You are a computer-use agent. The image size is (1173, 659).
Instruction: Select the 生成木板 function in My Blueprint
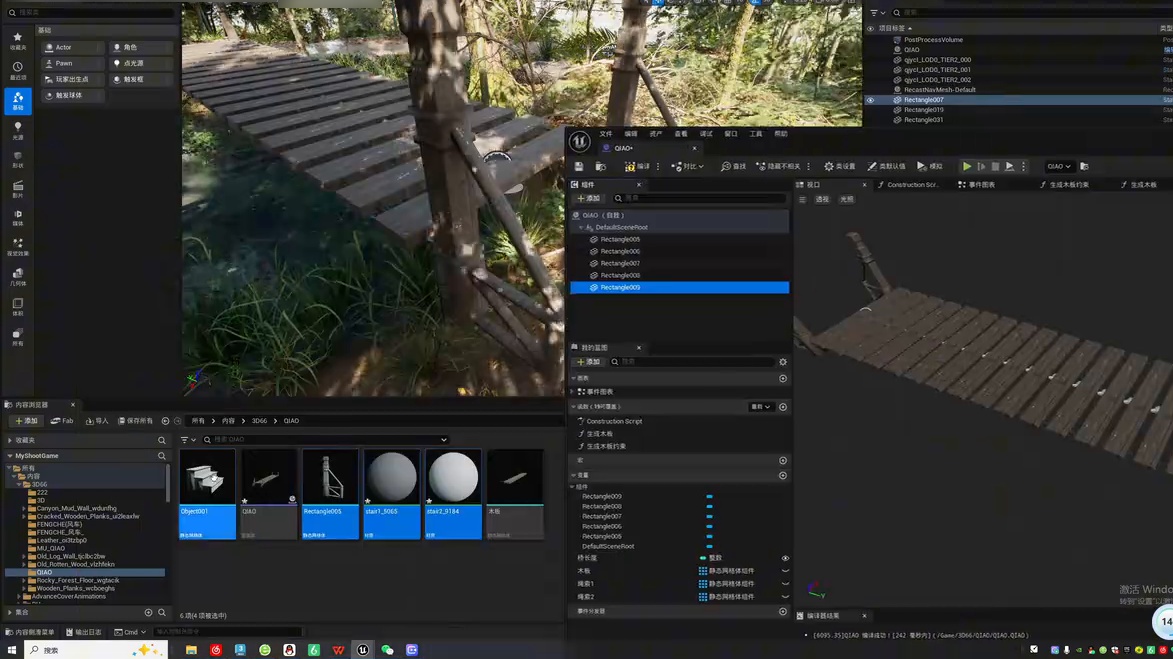click(599, 434)
